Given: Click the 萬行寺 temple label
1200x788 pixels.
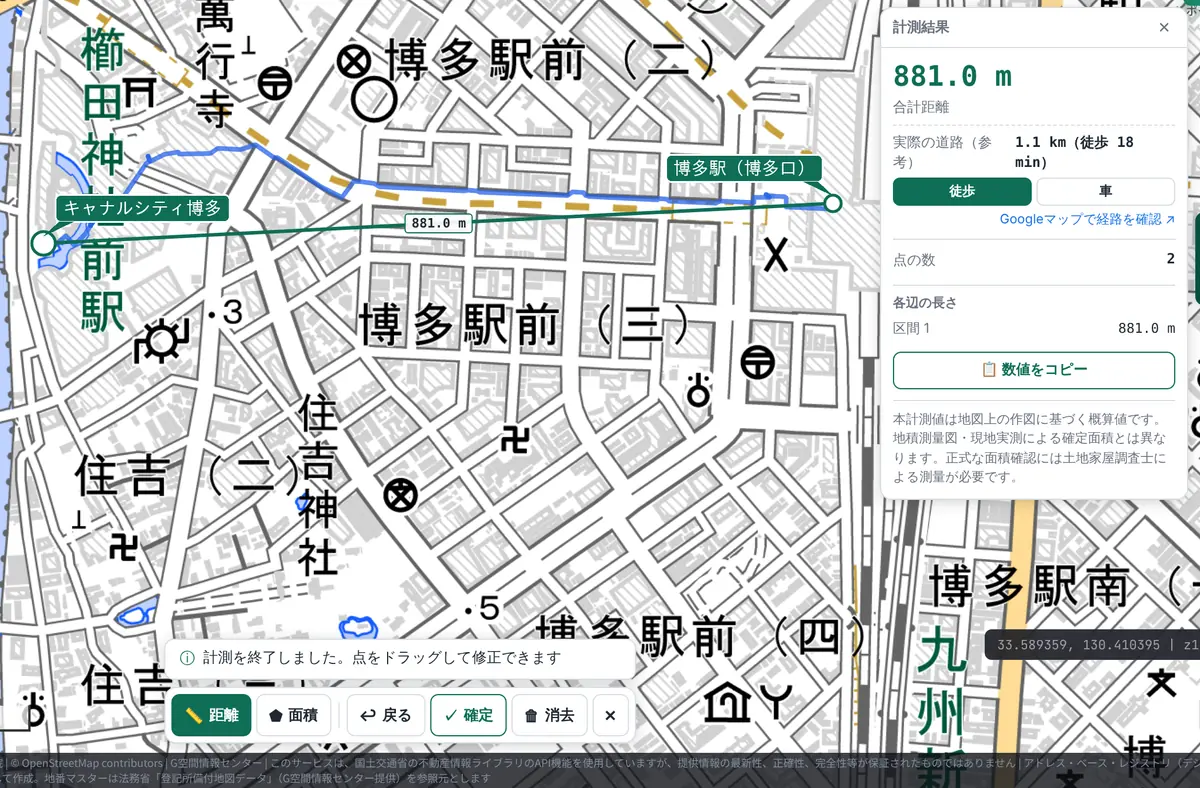Looking at the screenshot, I should point(214,62).
